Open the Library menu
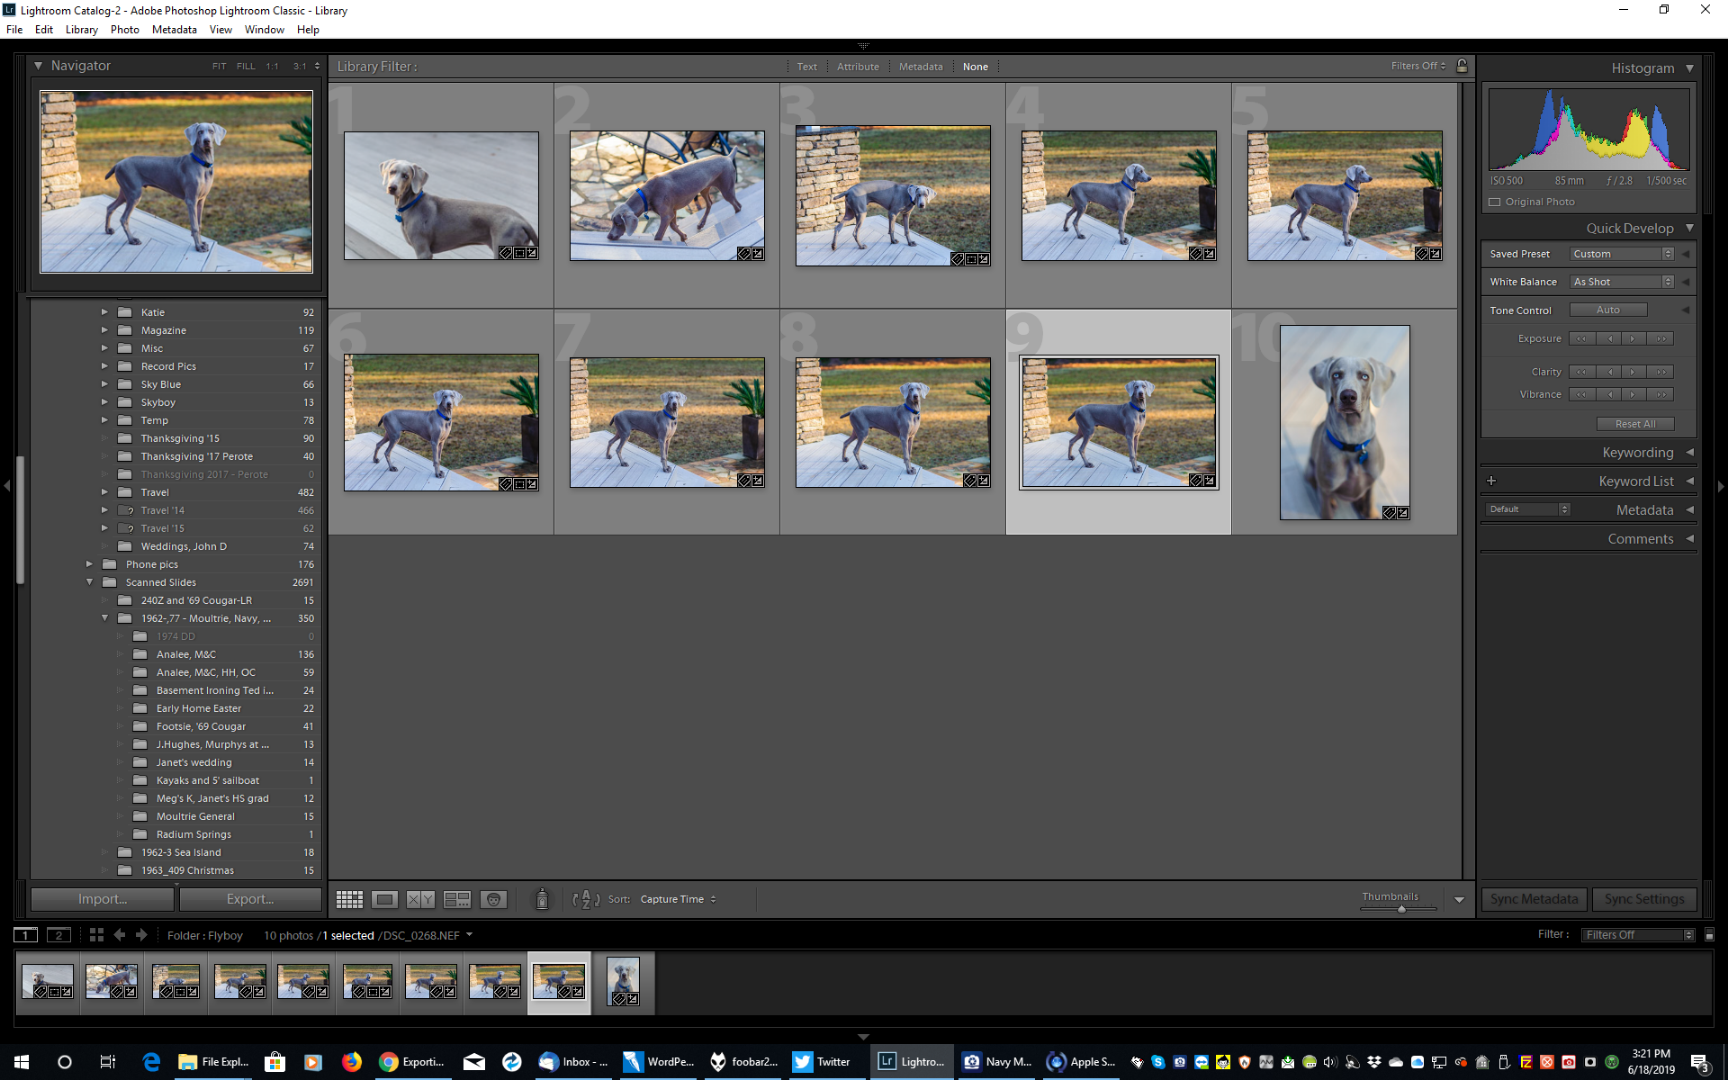 pos(82,30)
